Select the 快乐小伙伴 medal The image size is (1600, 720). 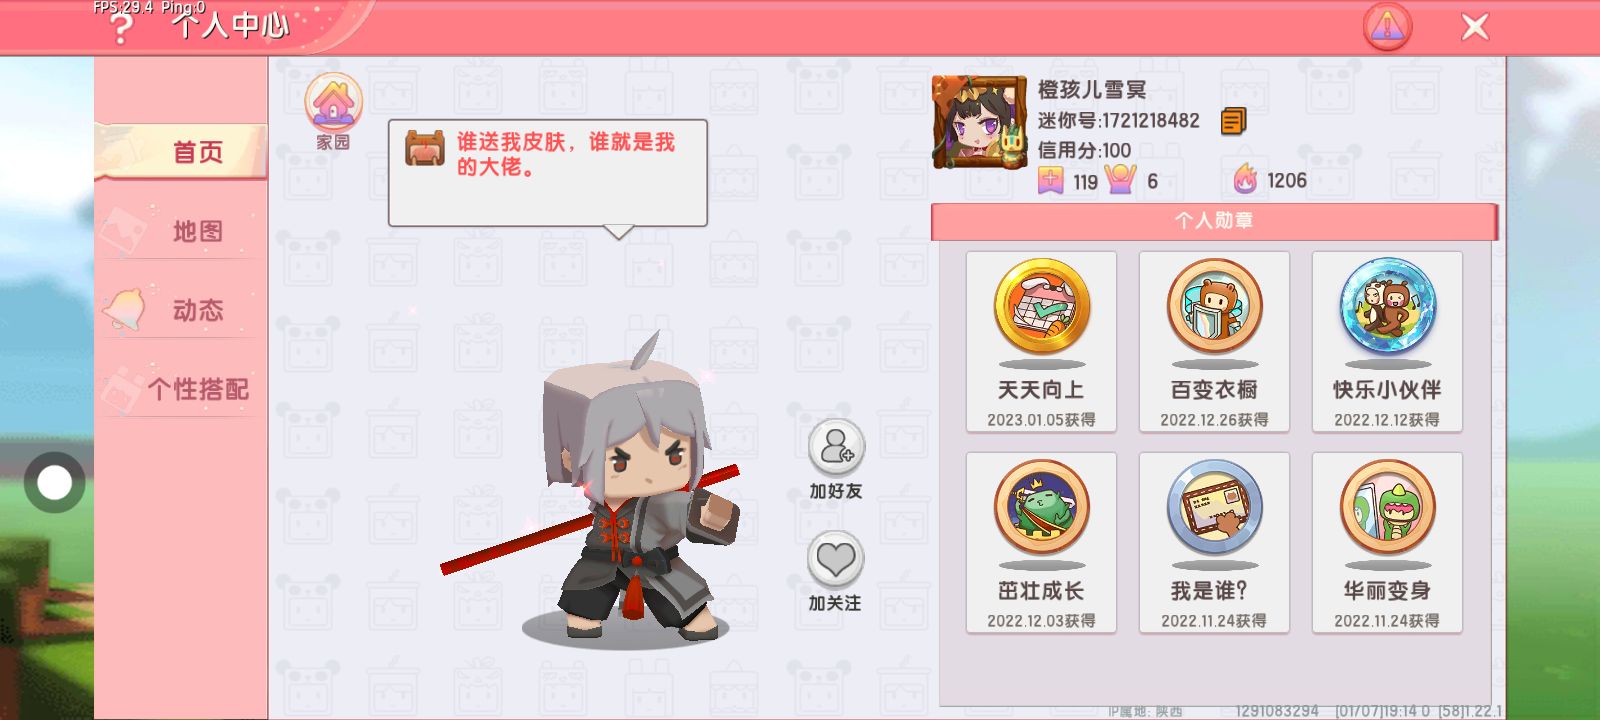1387,342
